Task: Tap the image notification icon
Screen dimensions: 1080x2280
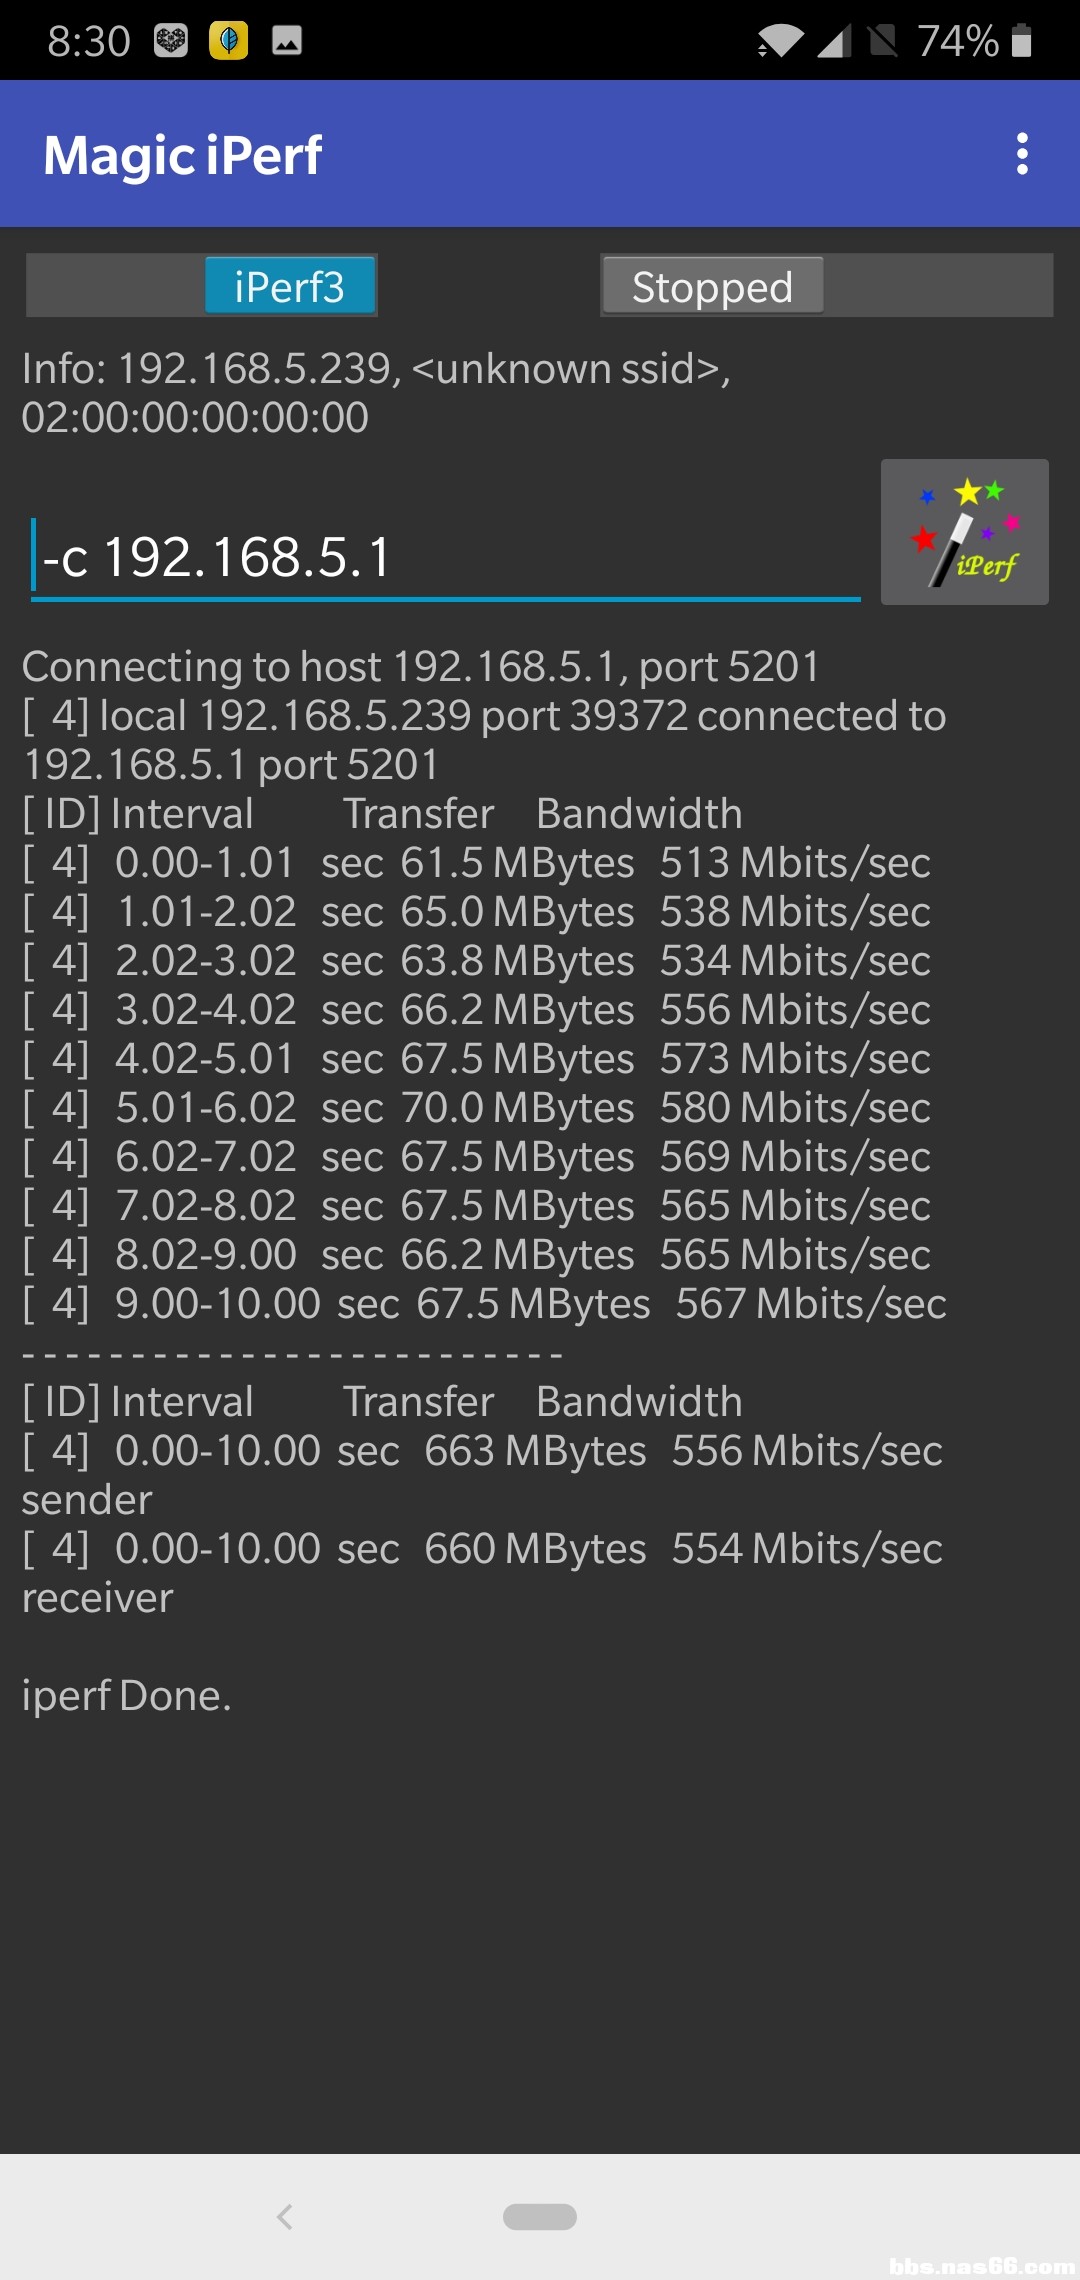Action: 287,41
